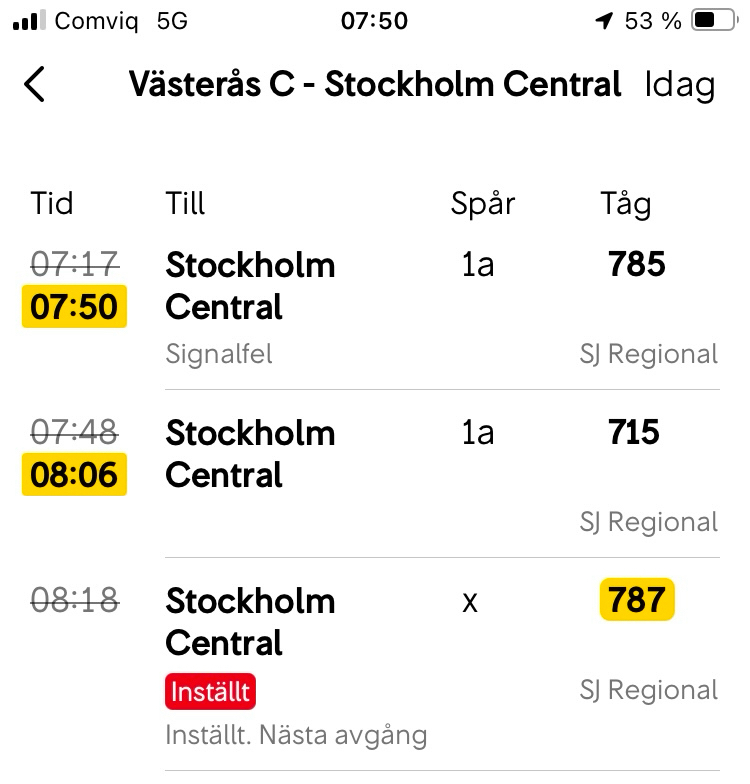
Task: Tap the Västerås C - Stockholm Central title
Action: coord(375,85)
